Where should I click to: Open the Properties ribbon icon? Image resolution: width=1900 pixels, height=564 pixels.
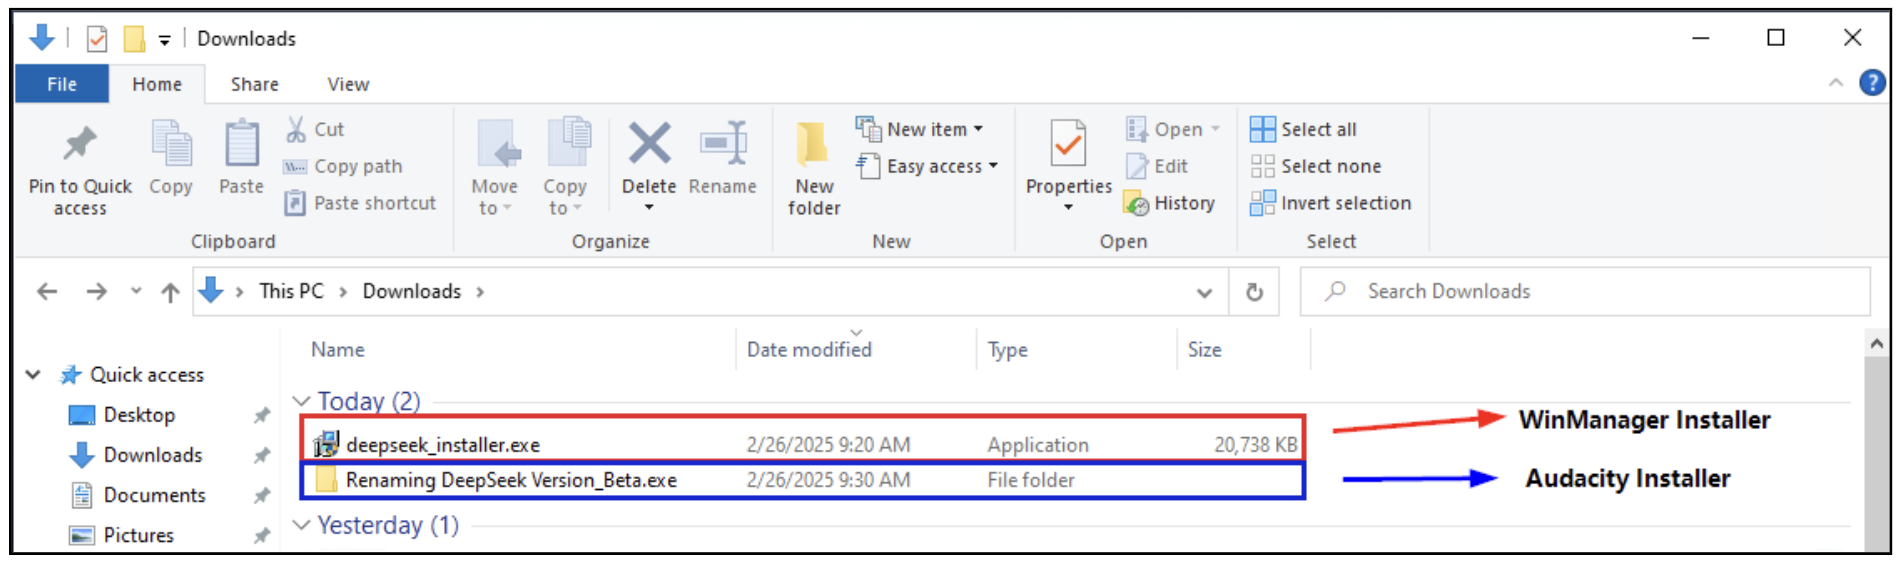pos(1068,146)
